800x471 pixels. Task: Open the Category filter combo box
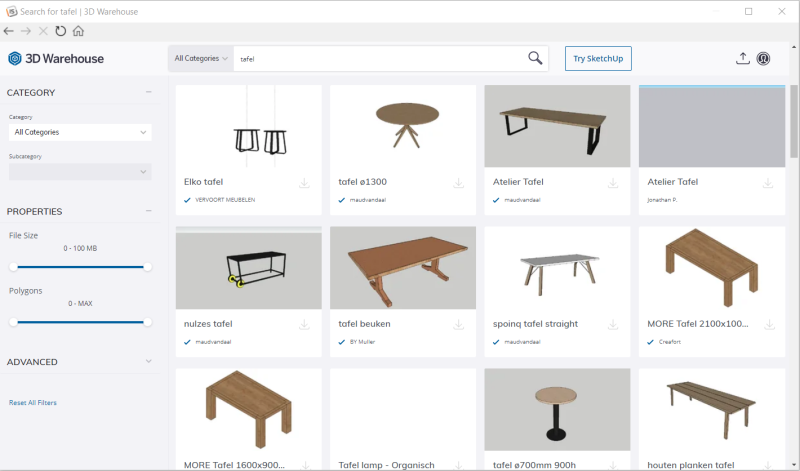click(80, 132)
